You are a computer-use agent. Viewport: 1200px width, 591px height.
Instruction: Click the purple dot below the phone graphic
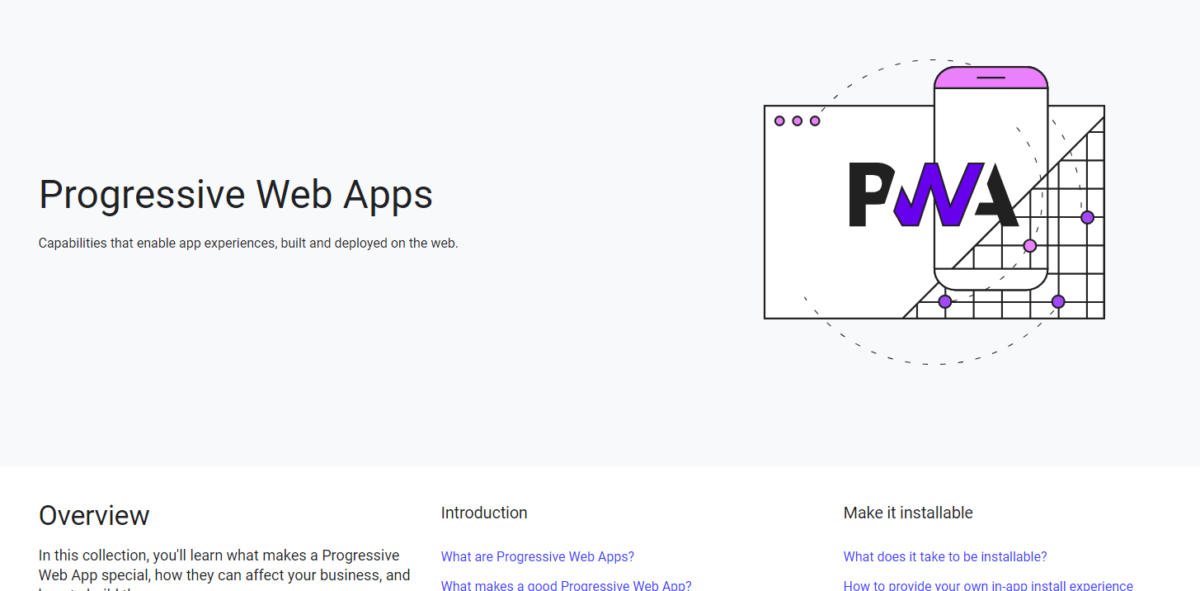coord(943,300)
